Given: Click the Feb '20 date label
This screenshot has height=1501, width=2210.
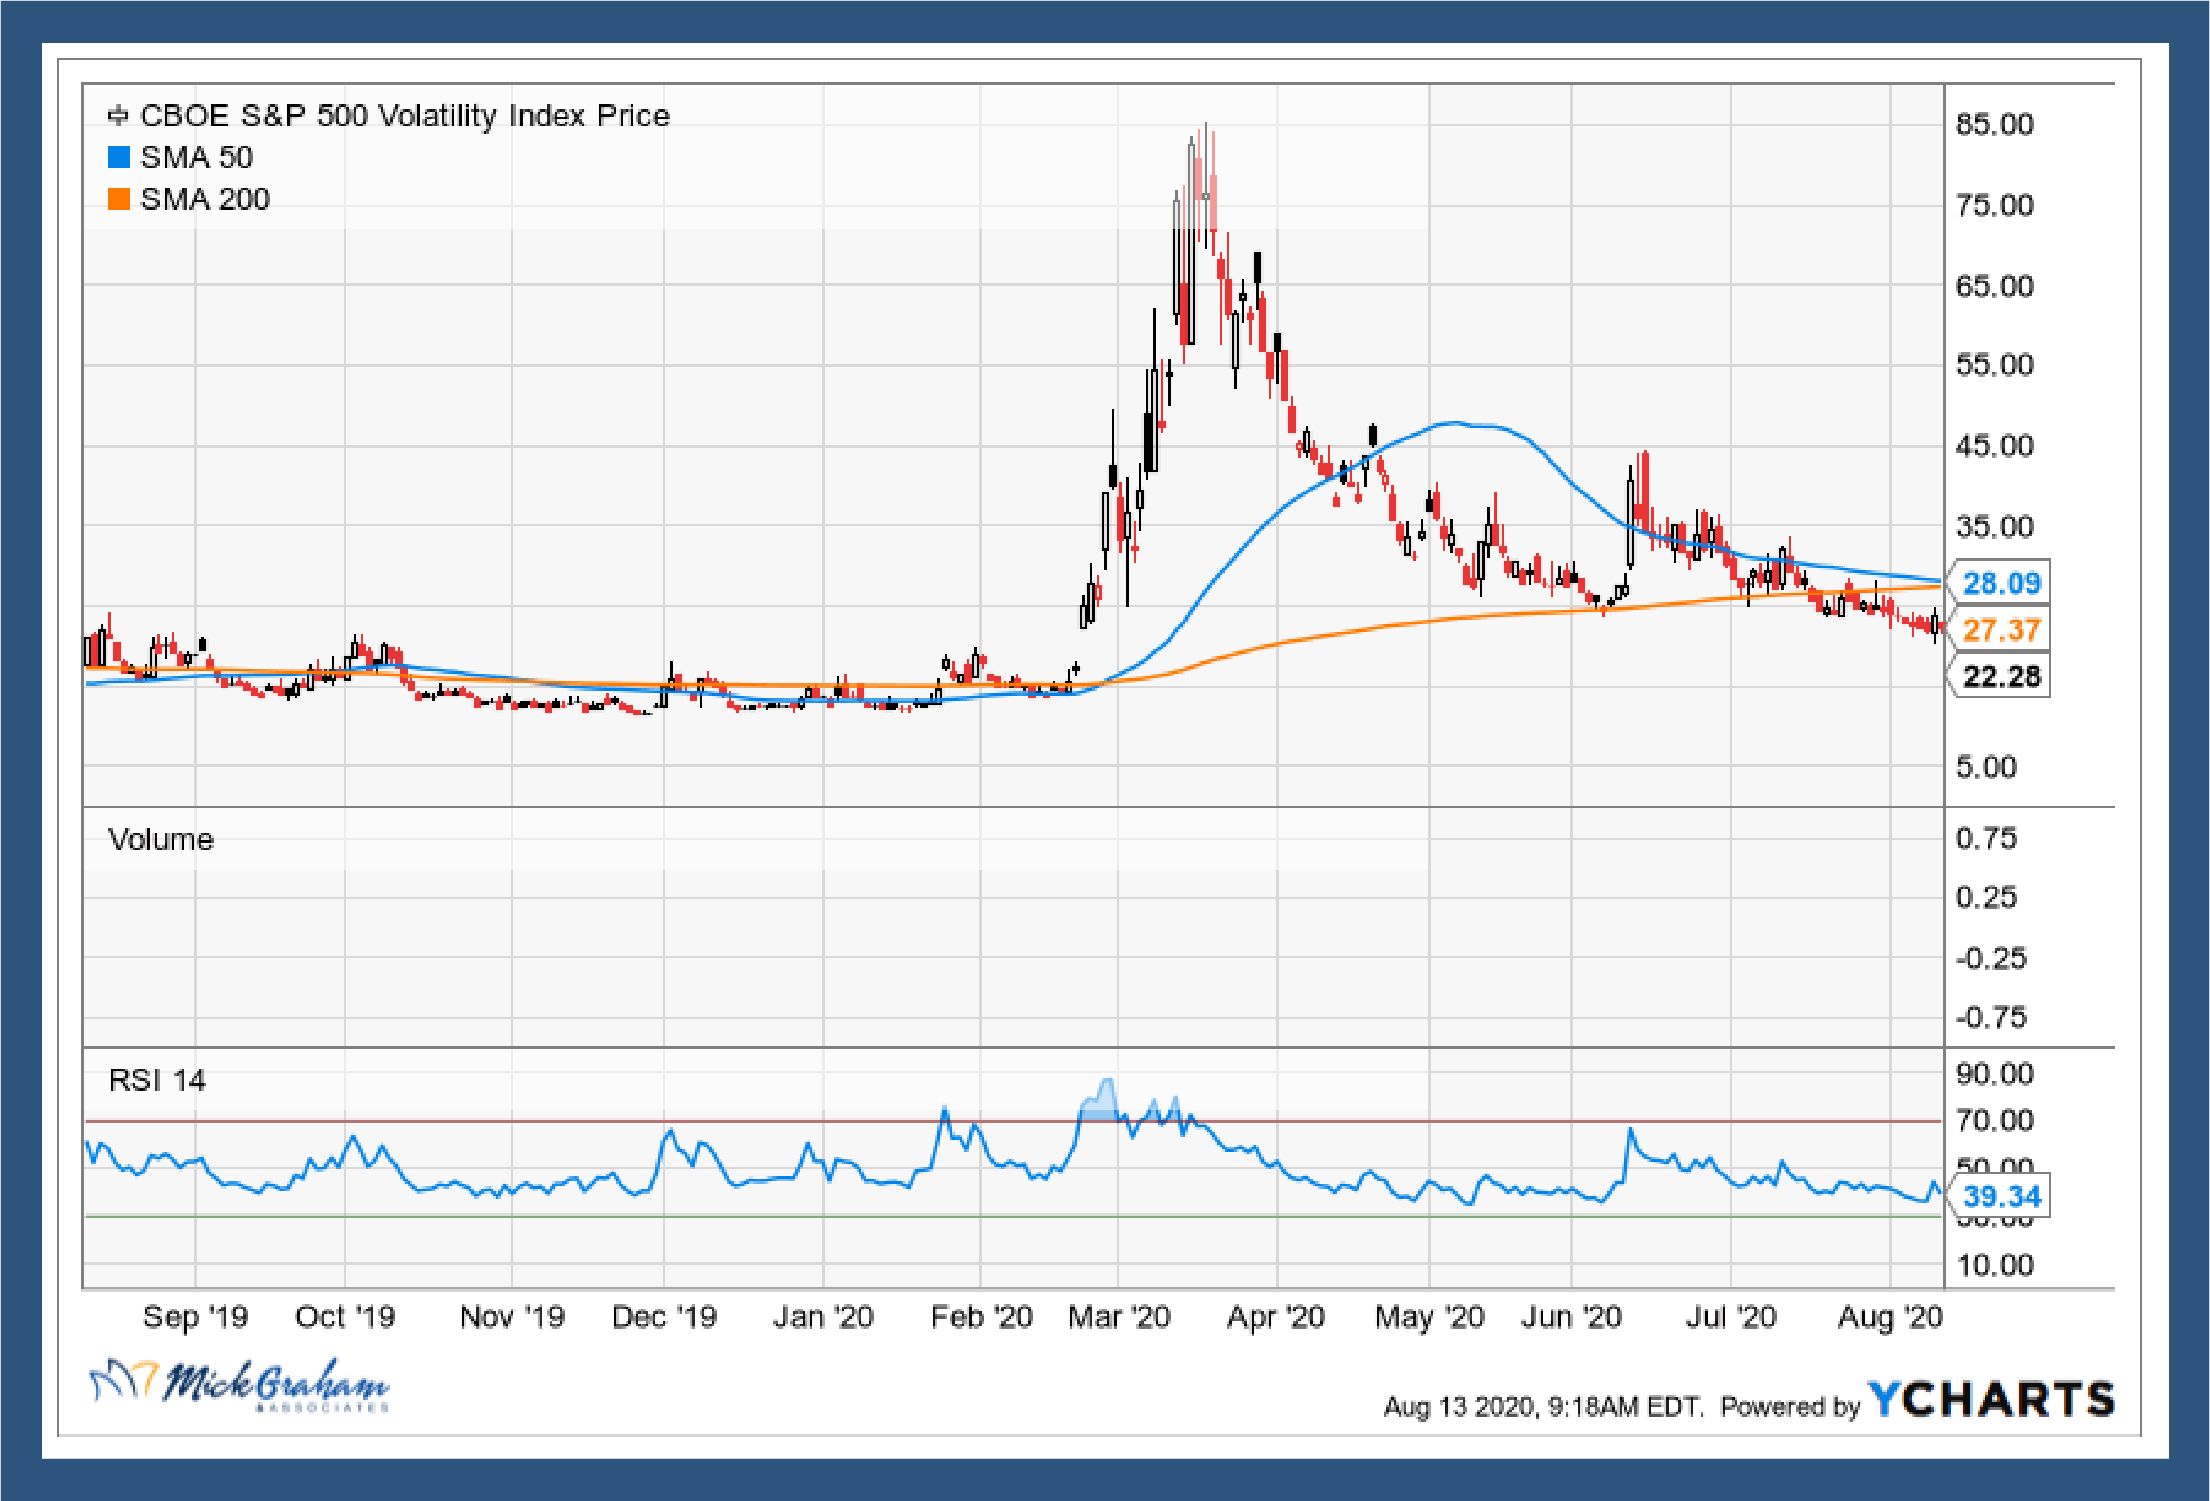Looking at the screenshot, I should click(981, 1316).
